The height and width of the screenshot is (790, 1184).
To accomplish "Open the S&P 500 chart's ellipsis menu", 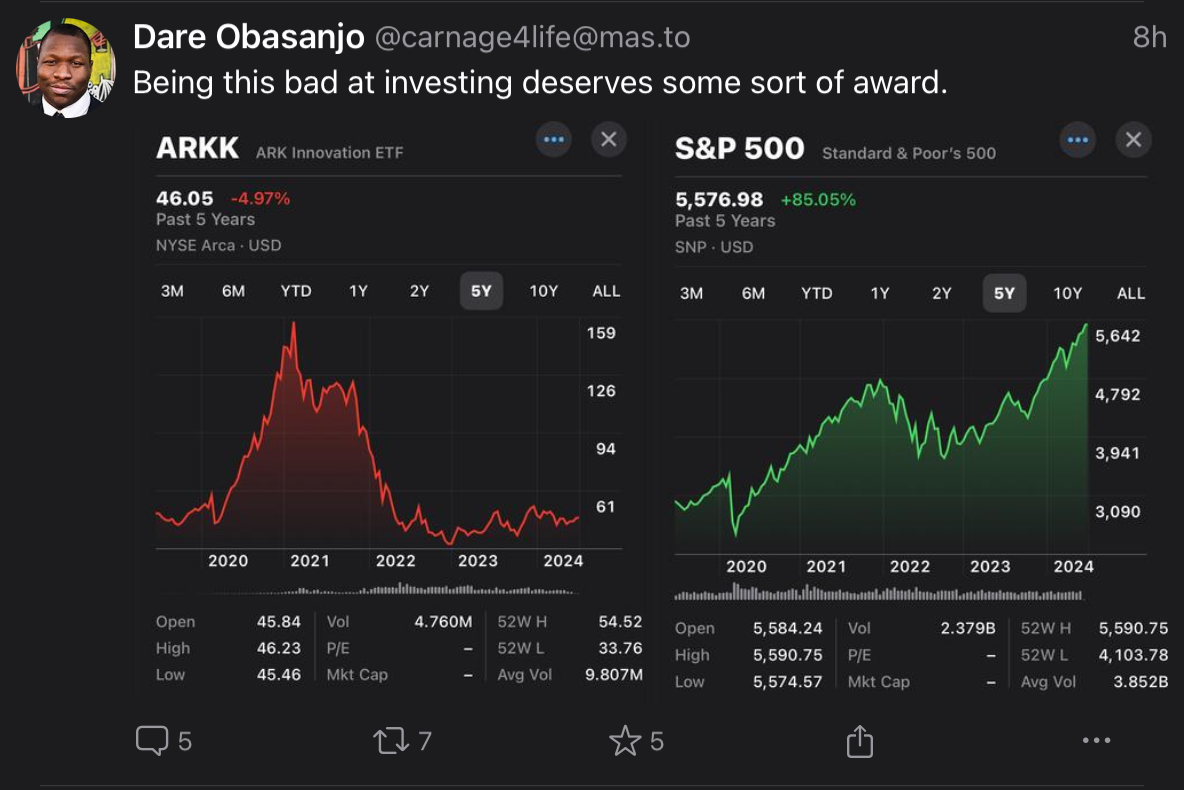I will (1077, 141).
